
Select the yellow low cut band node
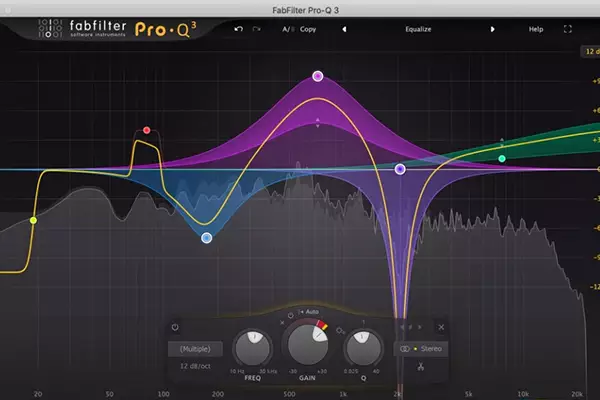tap(34, 220)
